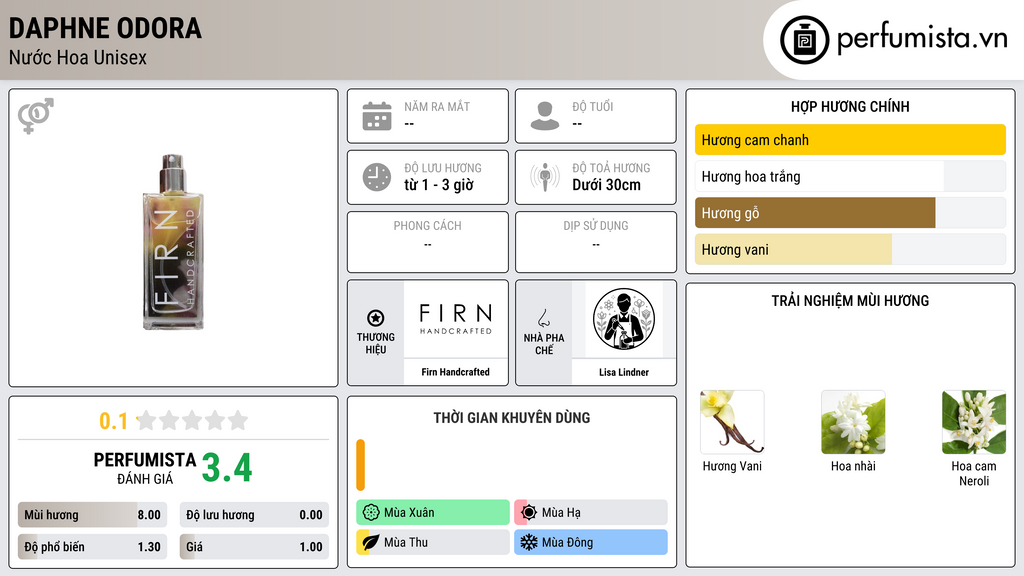The height and width of the screenshot is (576, 1024).
Task: Click the snowflake icon in Mùa Đông
Action: (529, 542)
